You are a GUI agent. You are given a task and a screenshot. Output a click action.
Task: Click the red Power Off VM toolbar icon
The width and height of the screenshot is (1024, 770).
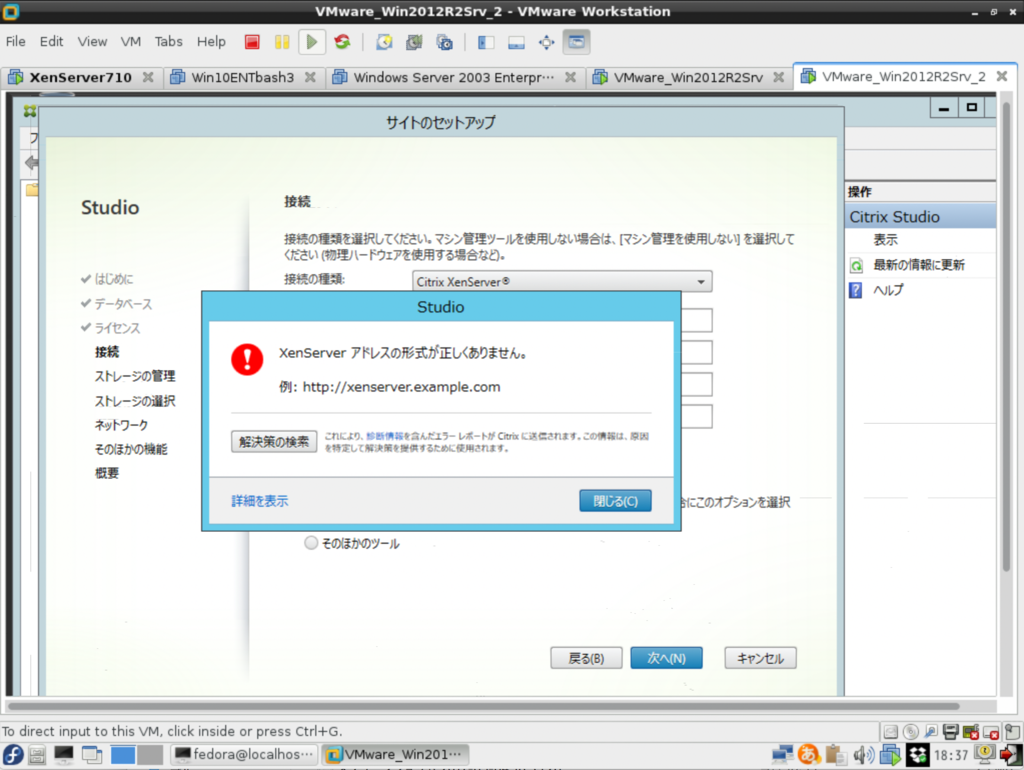pyautogui.click(x=252, y=42)
